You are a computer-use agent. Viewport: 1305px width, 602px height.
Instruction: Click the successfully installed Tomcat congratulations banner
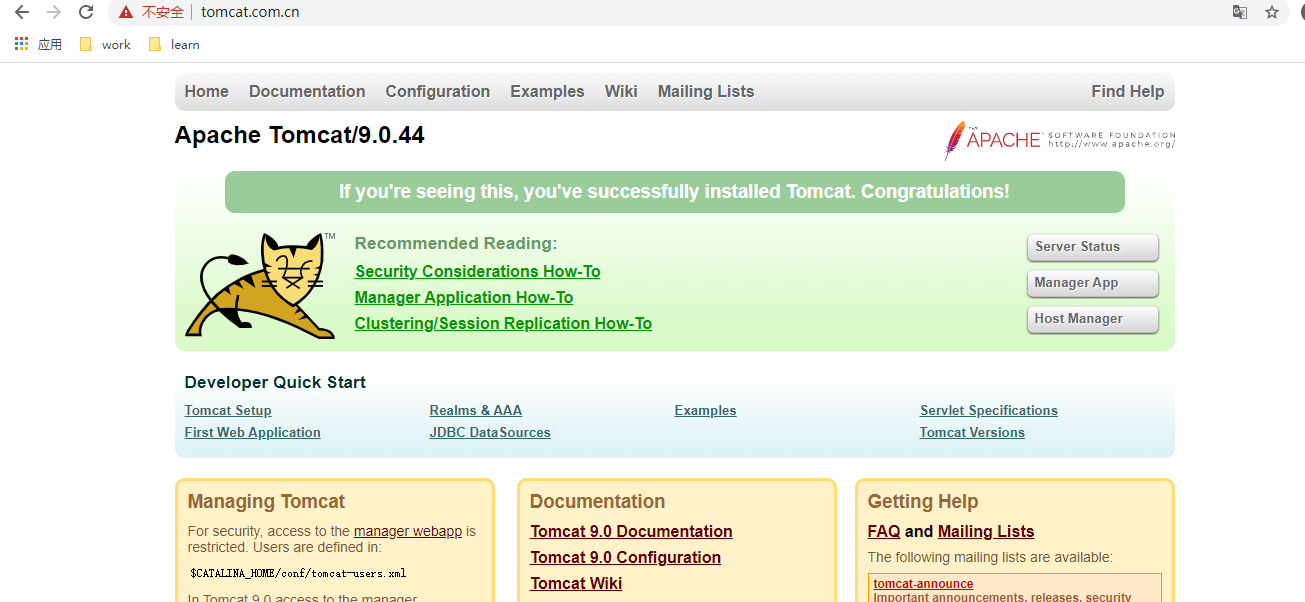pyautogui.click(x=675, y=192)
